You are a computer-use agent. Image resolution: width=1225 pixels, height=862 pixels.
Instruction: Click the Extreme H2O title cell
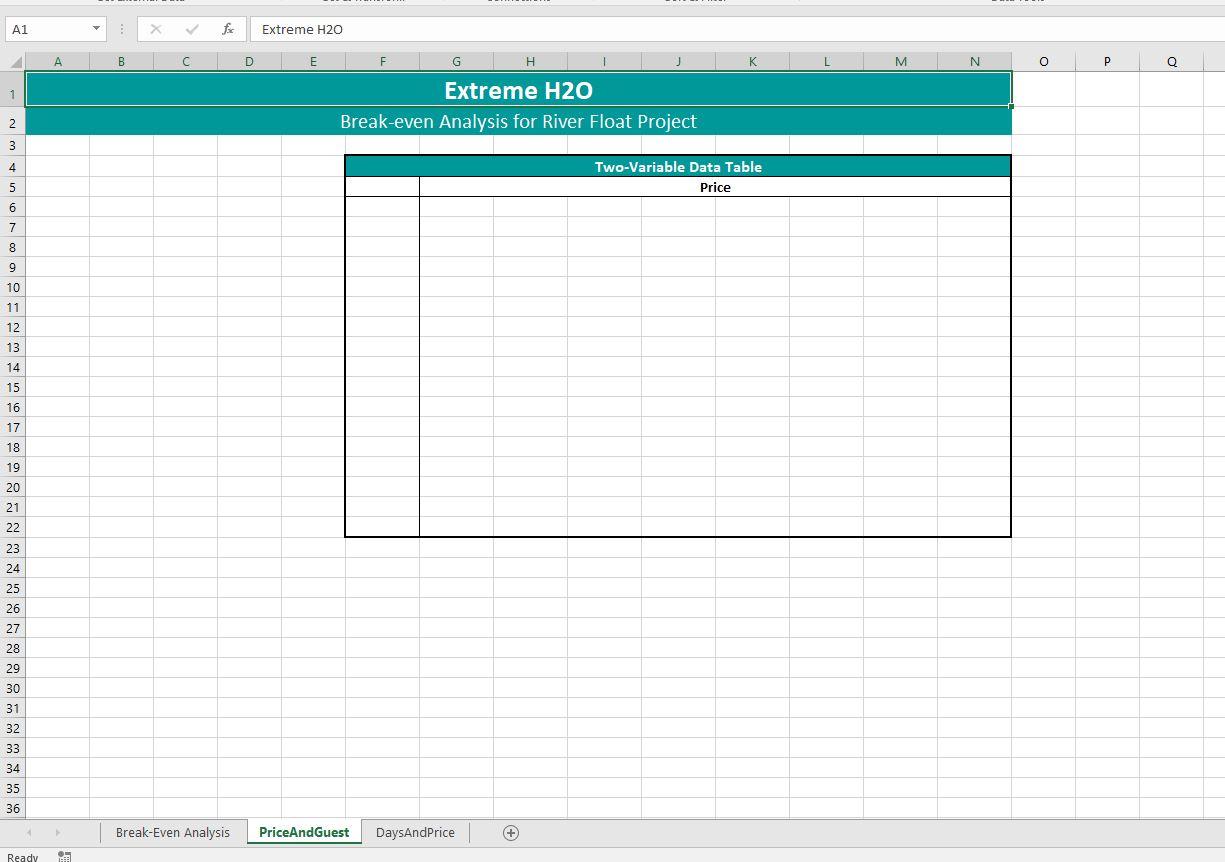coord(518,90)
